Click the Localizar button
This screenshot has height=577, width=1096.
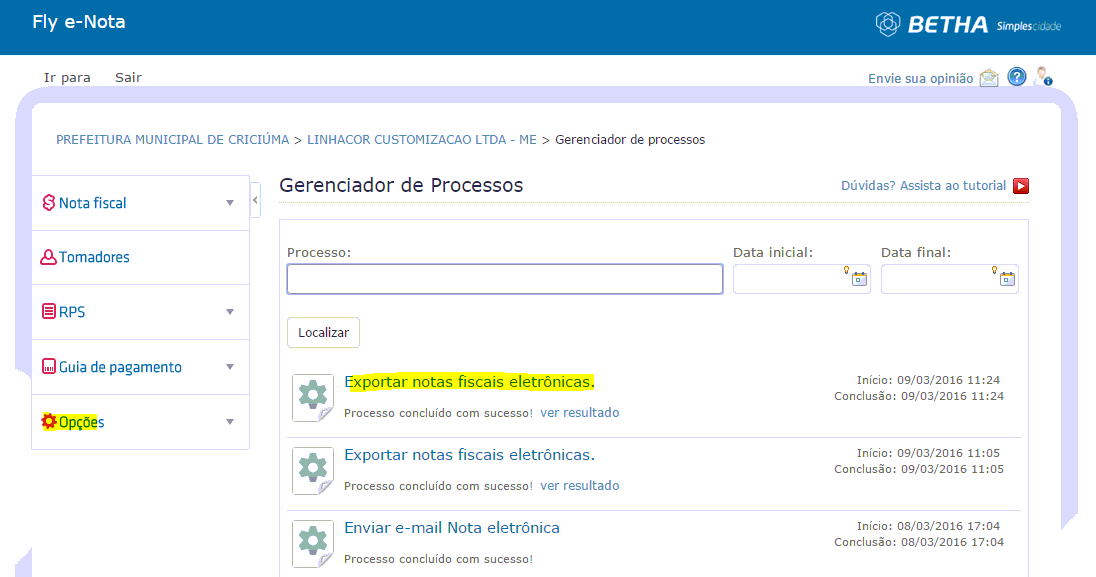pos(323,332)
